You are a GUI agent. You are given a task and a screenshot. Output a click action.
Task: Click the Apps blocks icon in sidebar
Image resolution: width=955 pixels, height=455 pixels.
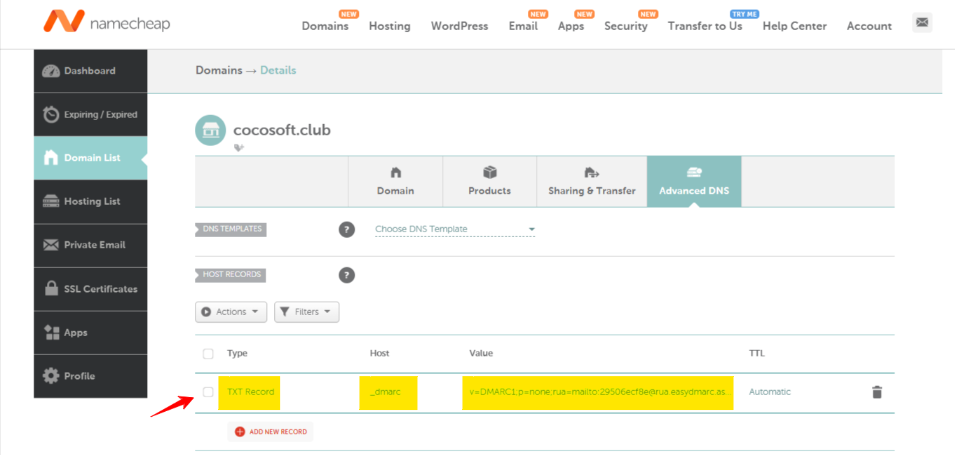pos(51,333)
